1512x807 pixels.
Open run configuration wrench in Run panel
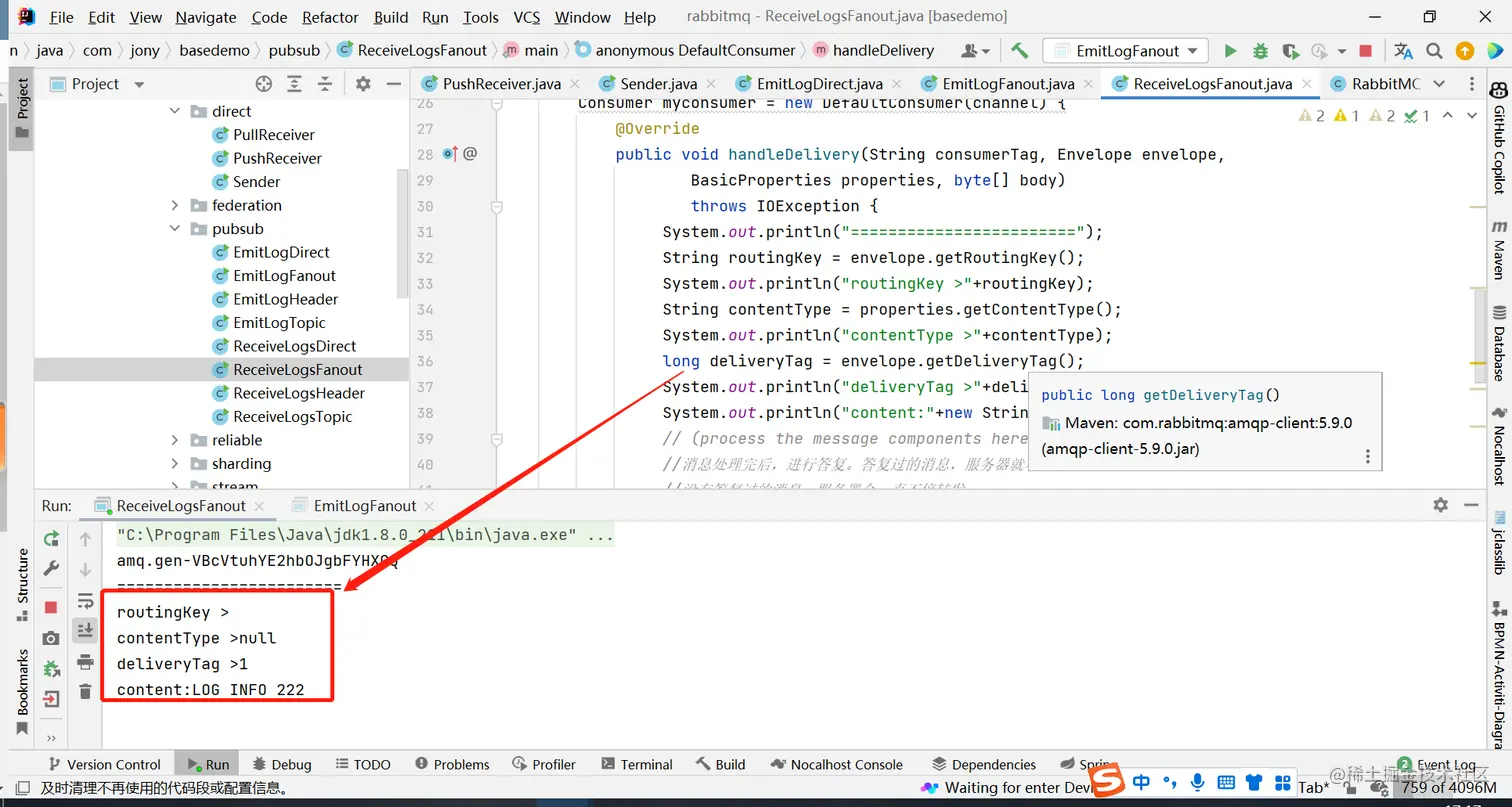pos(51,568)
